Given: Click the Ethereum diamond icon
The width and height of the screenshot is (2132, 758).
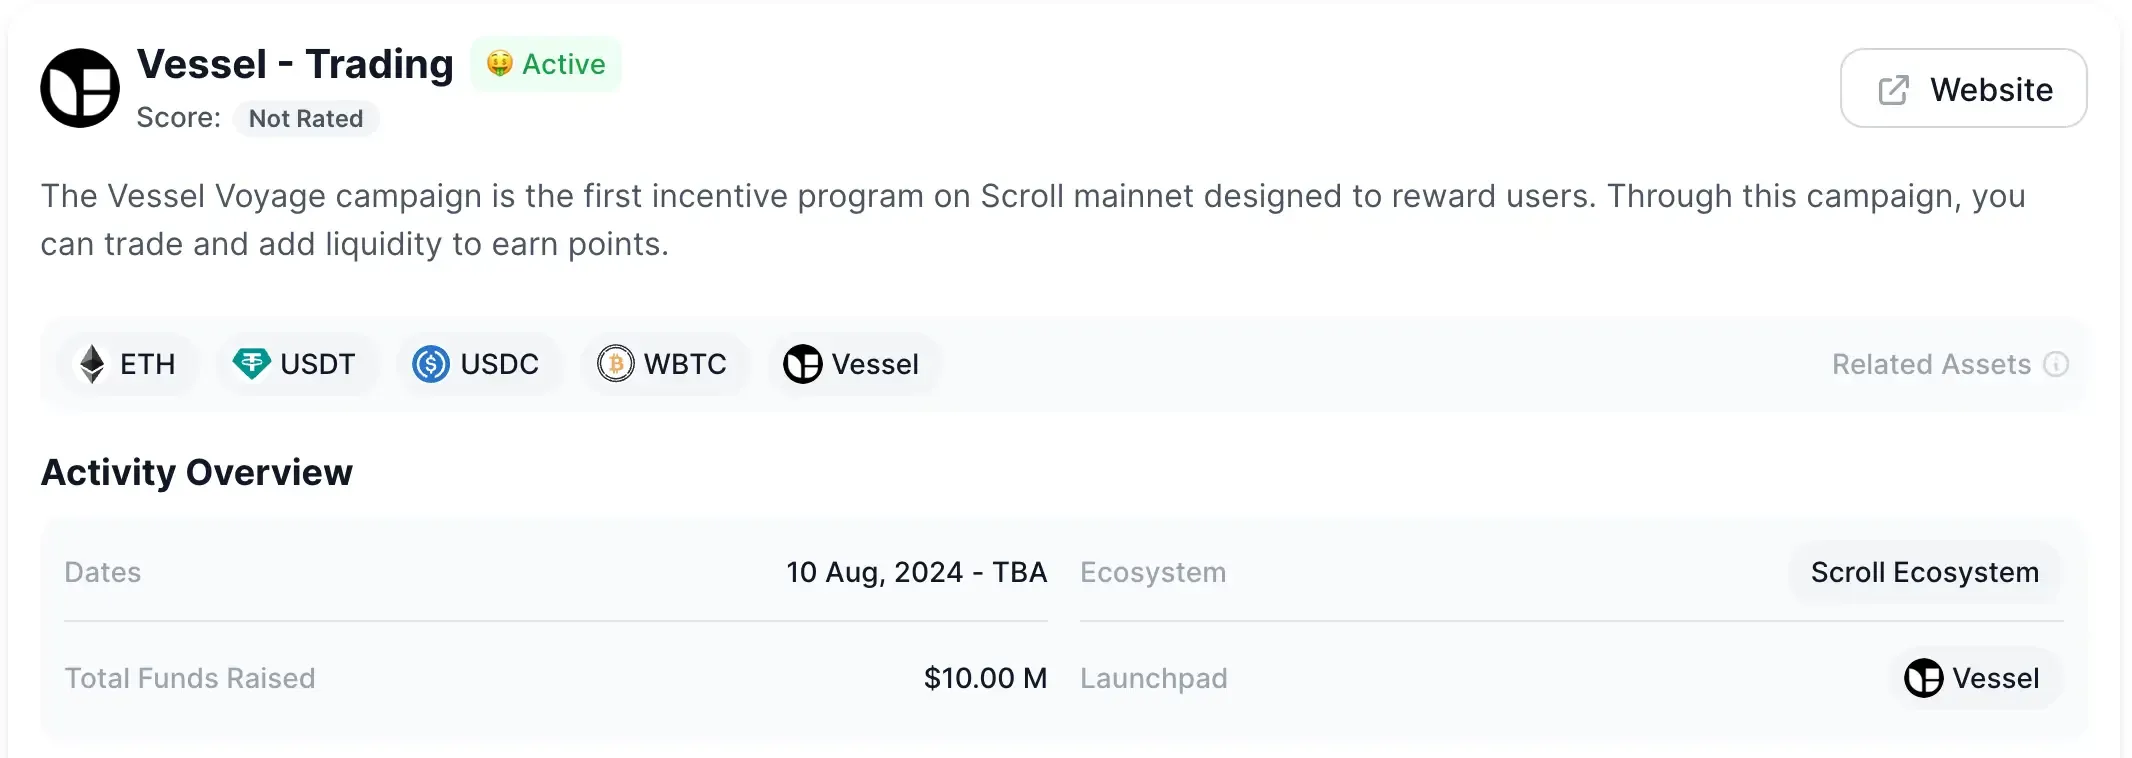Looking at the screenshot, I should point(93,364).
